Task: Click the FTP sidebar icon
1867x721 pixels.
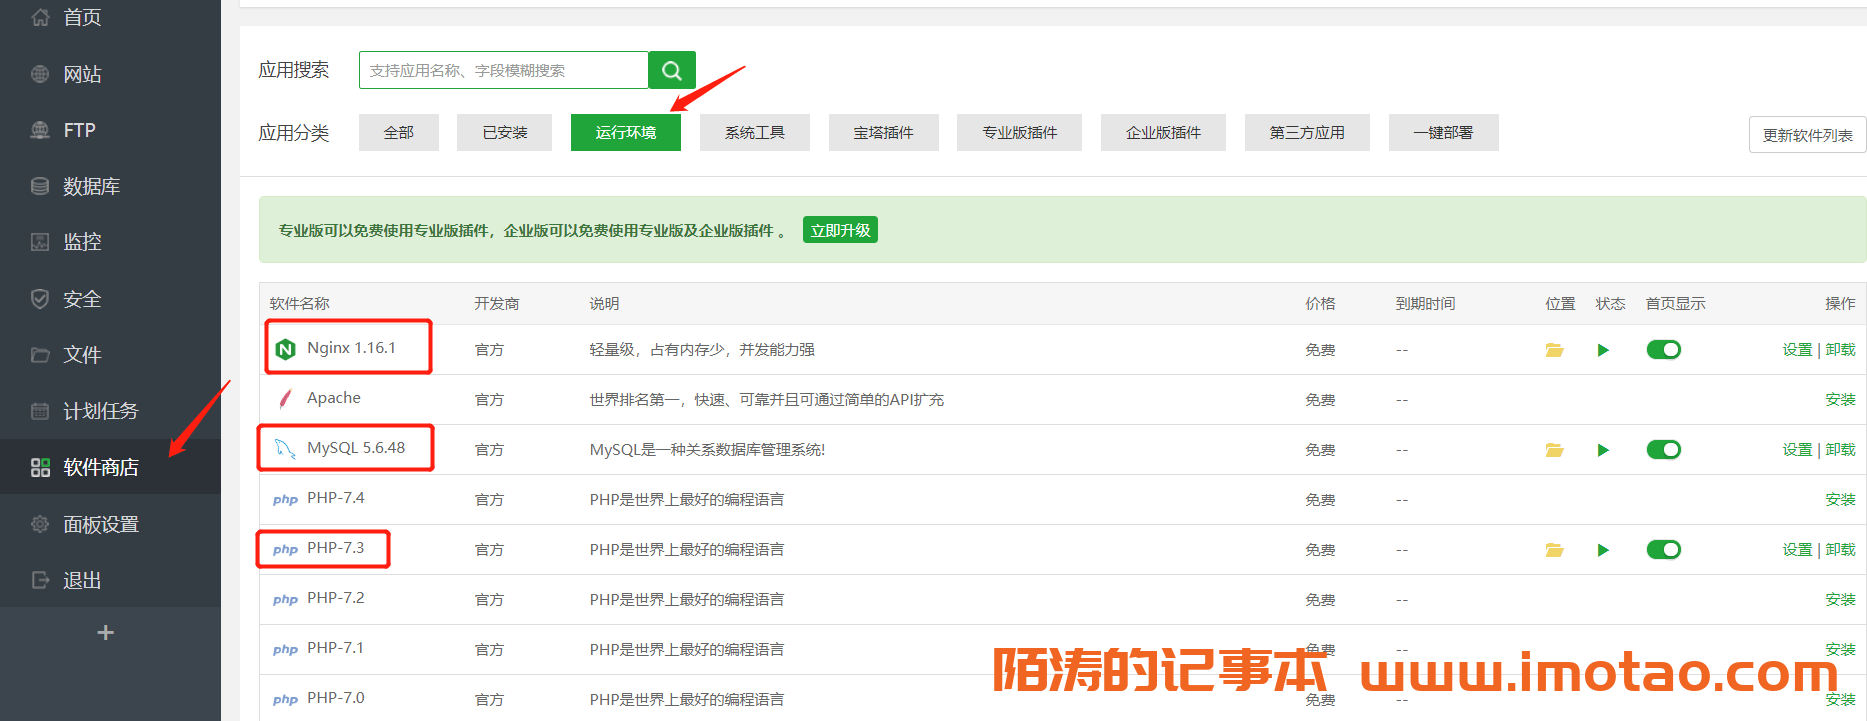Action: point(40,130)
